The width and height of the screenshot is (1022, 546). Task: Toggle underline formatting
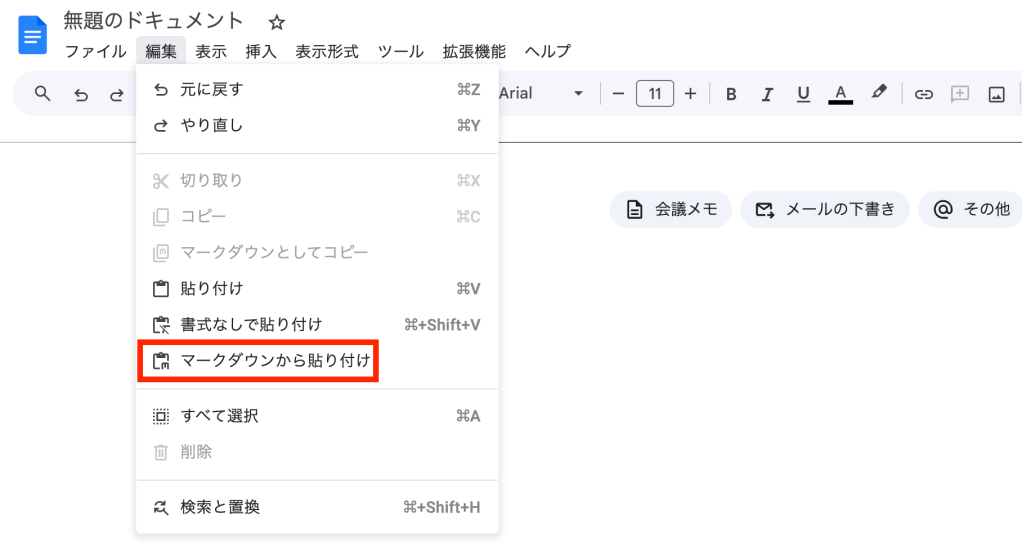pyautogui.click(x=803, y=94)
